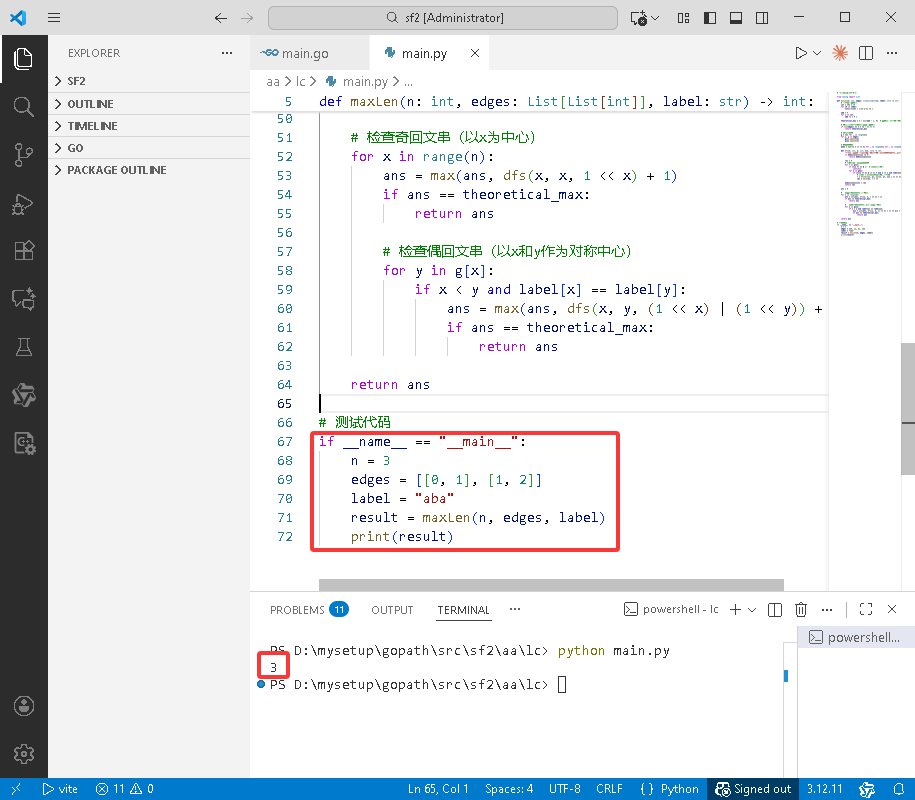Expand the TIMELINE section

pyautogui.click(x=149, y=126)
